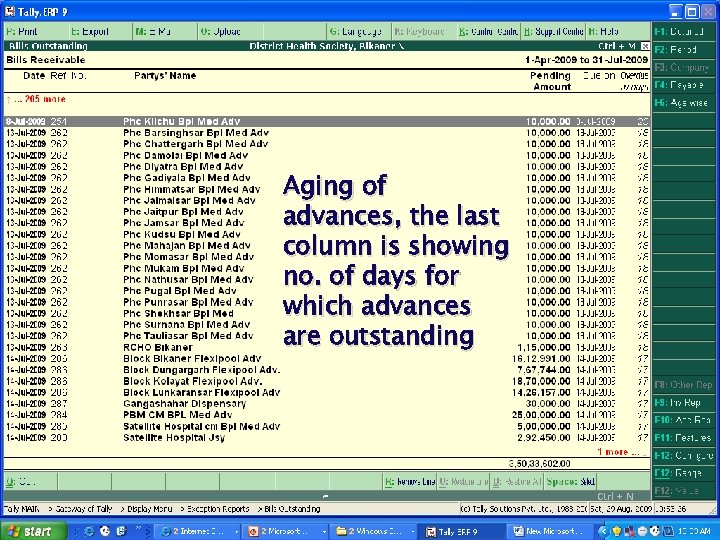Switch to Internet Explorer taskbar group
720x540 pixels.
click(198, 531)
